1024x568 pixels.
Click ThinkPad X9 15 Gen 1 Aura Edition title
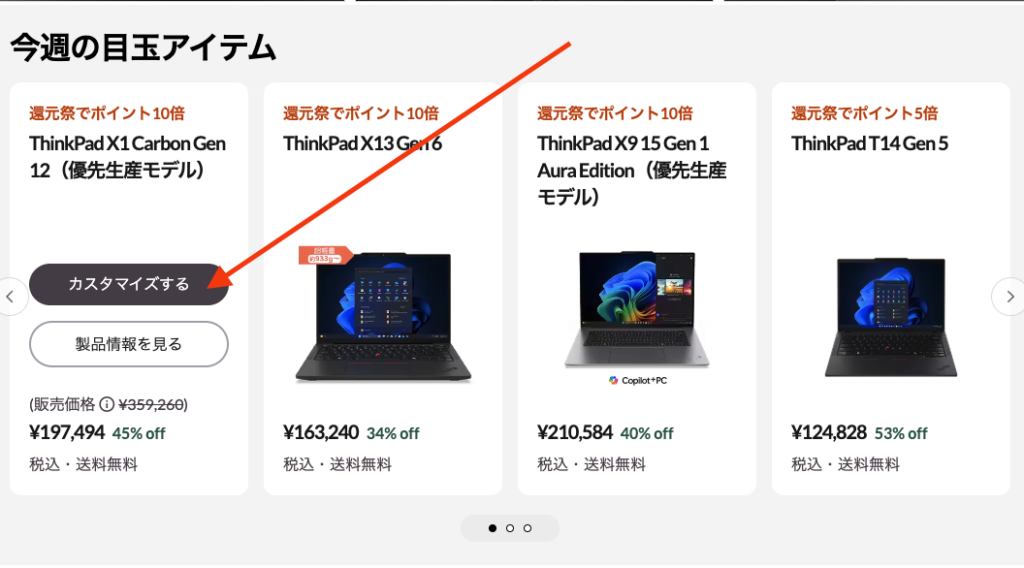632,170
